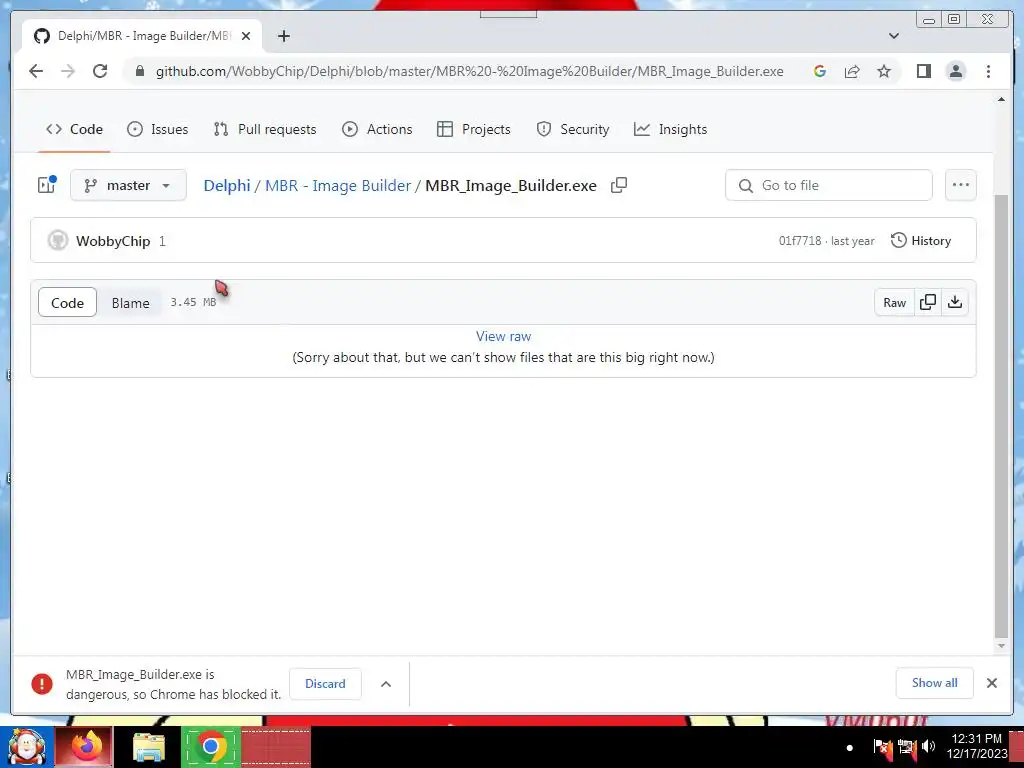Viewport: 1024px width, 768px height.
Task: Select the Code view toggle
Action: click(67, 302)
